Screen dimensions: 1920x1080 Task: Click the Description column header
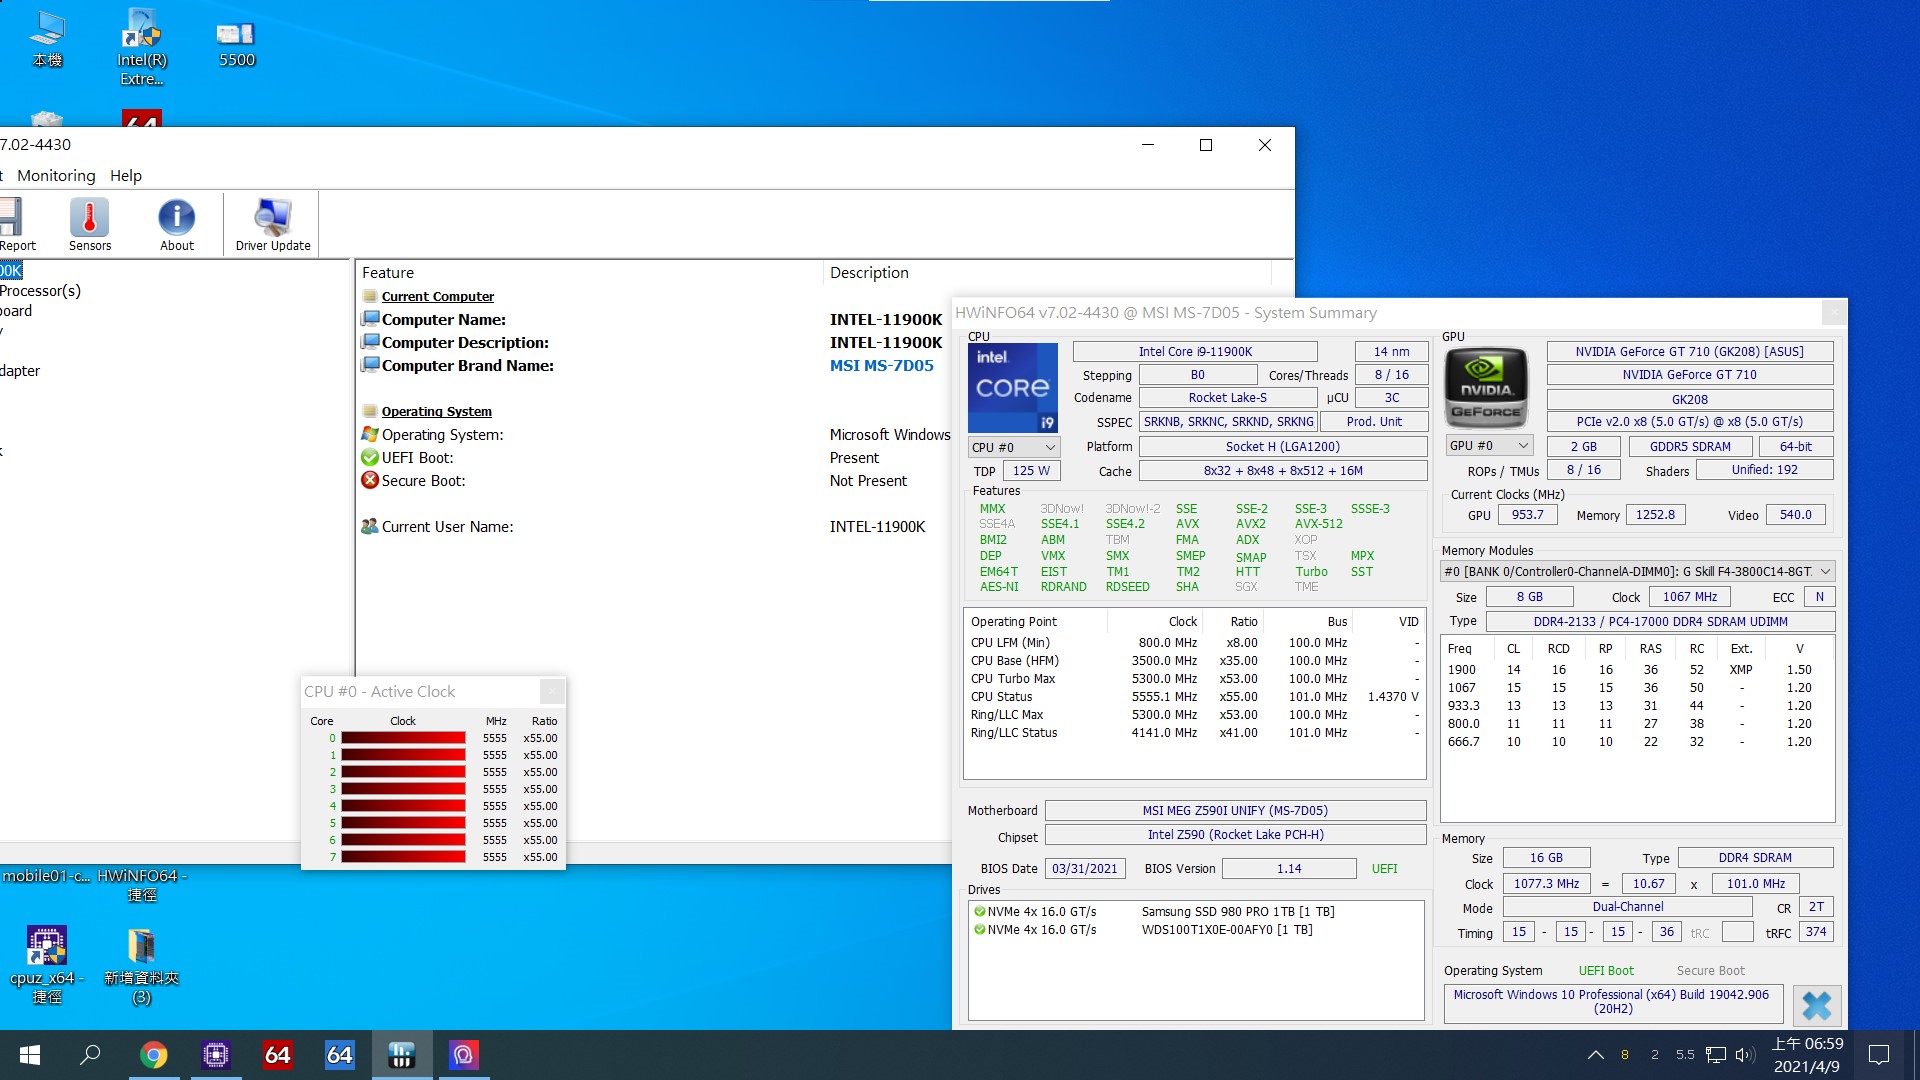(1048, 272)
